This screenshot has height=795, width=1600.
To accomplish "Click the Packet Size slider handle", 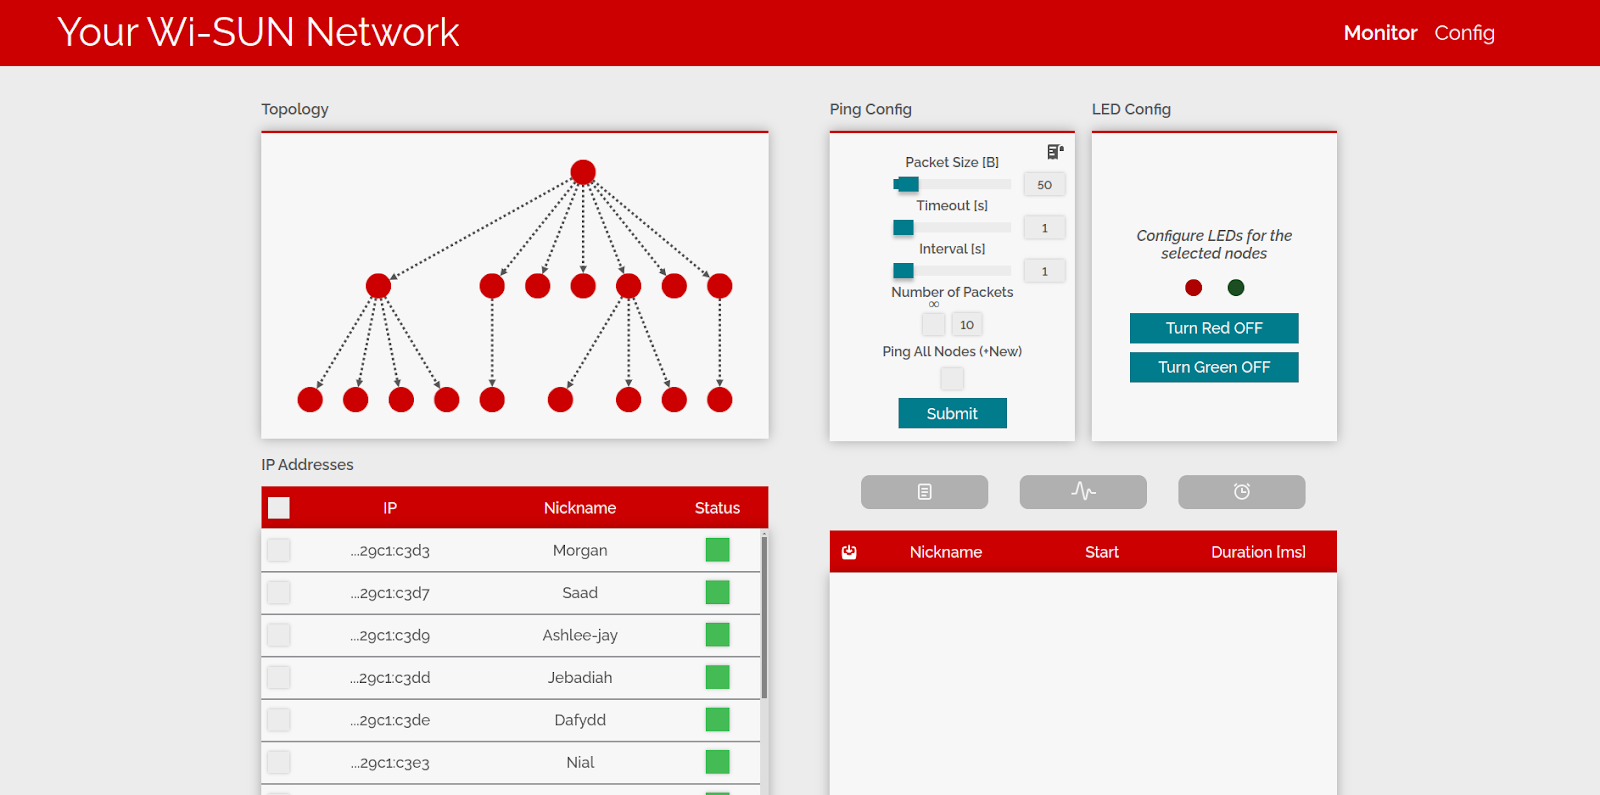I will tap(908, 184).
